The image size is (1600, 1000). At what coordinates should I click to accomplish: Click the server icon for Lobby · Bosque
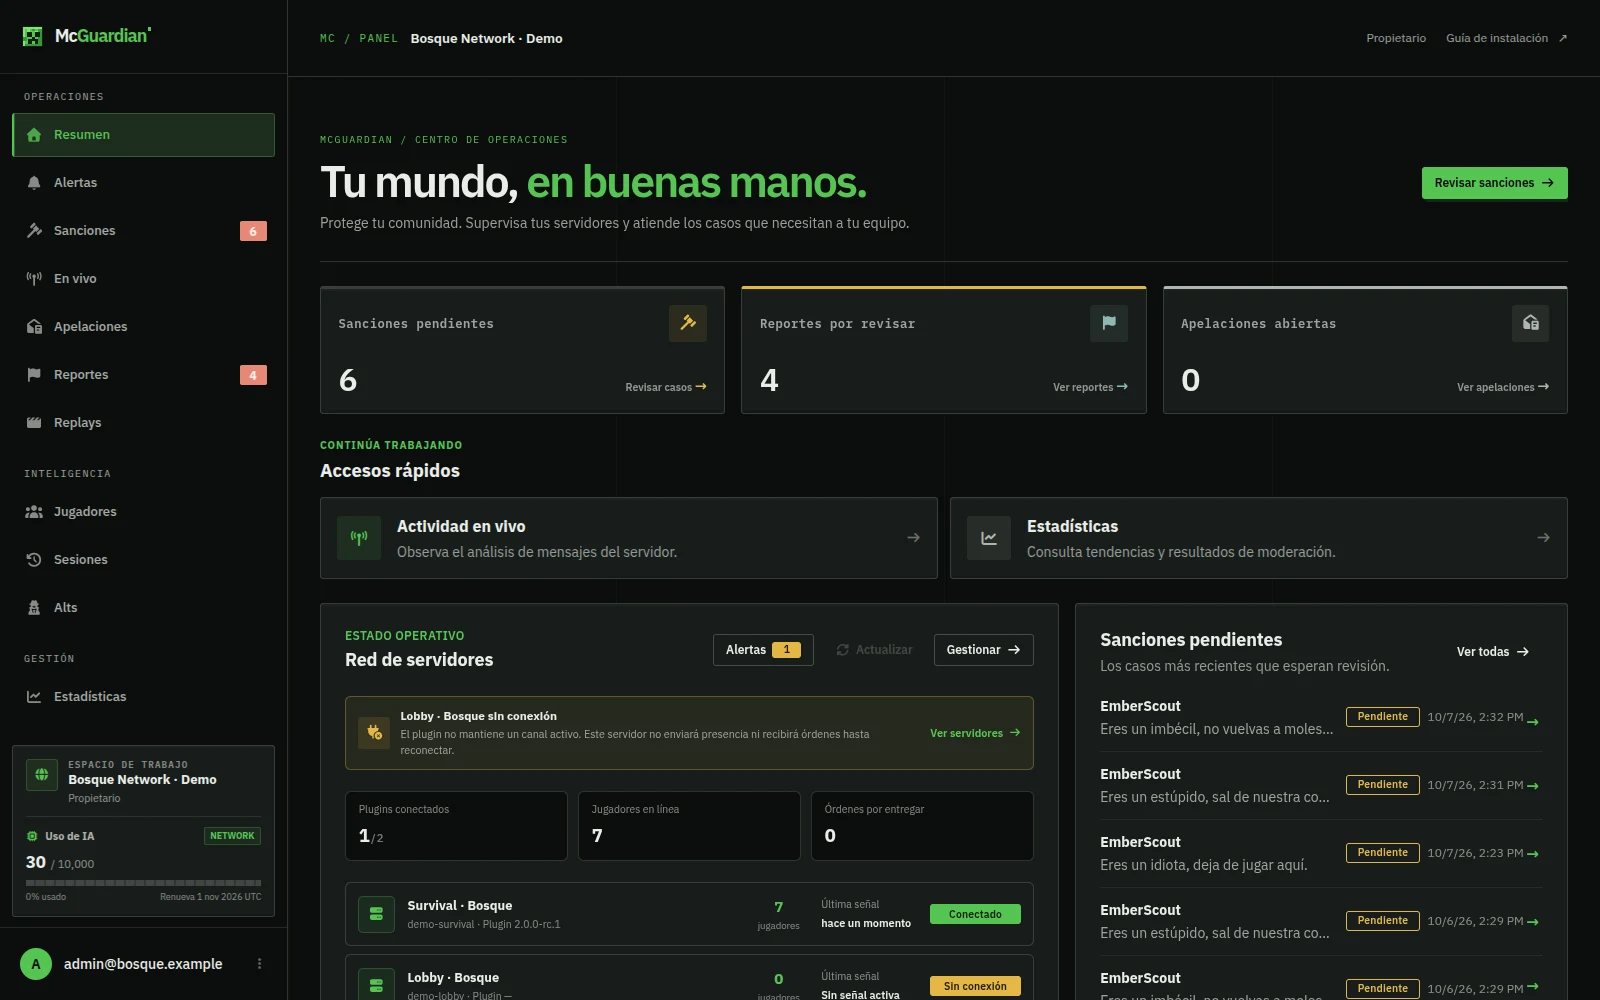click(376, 985)
